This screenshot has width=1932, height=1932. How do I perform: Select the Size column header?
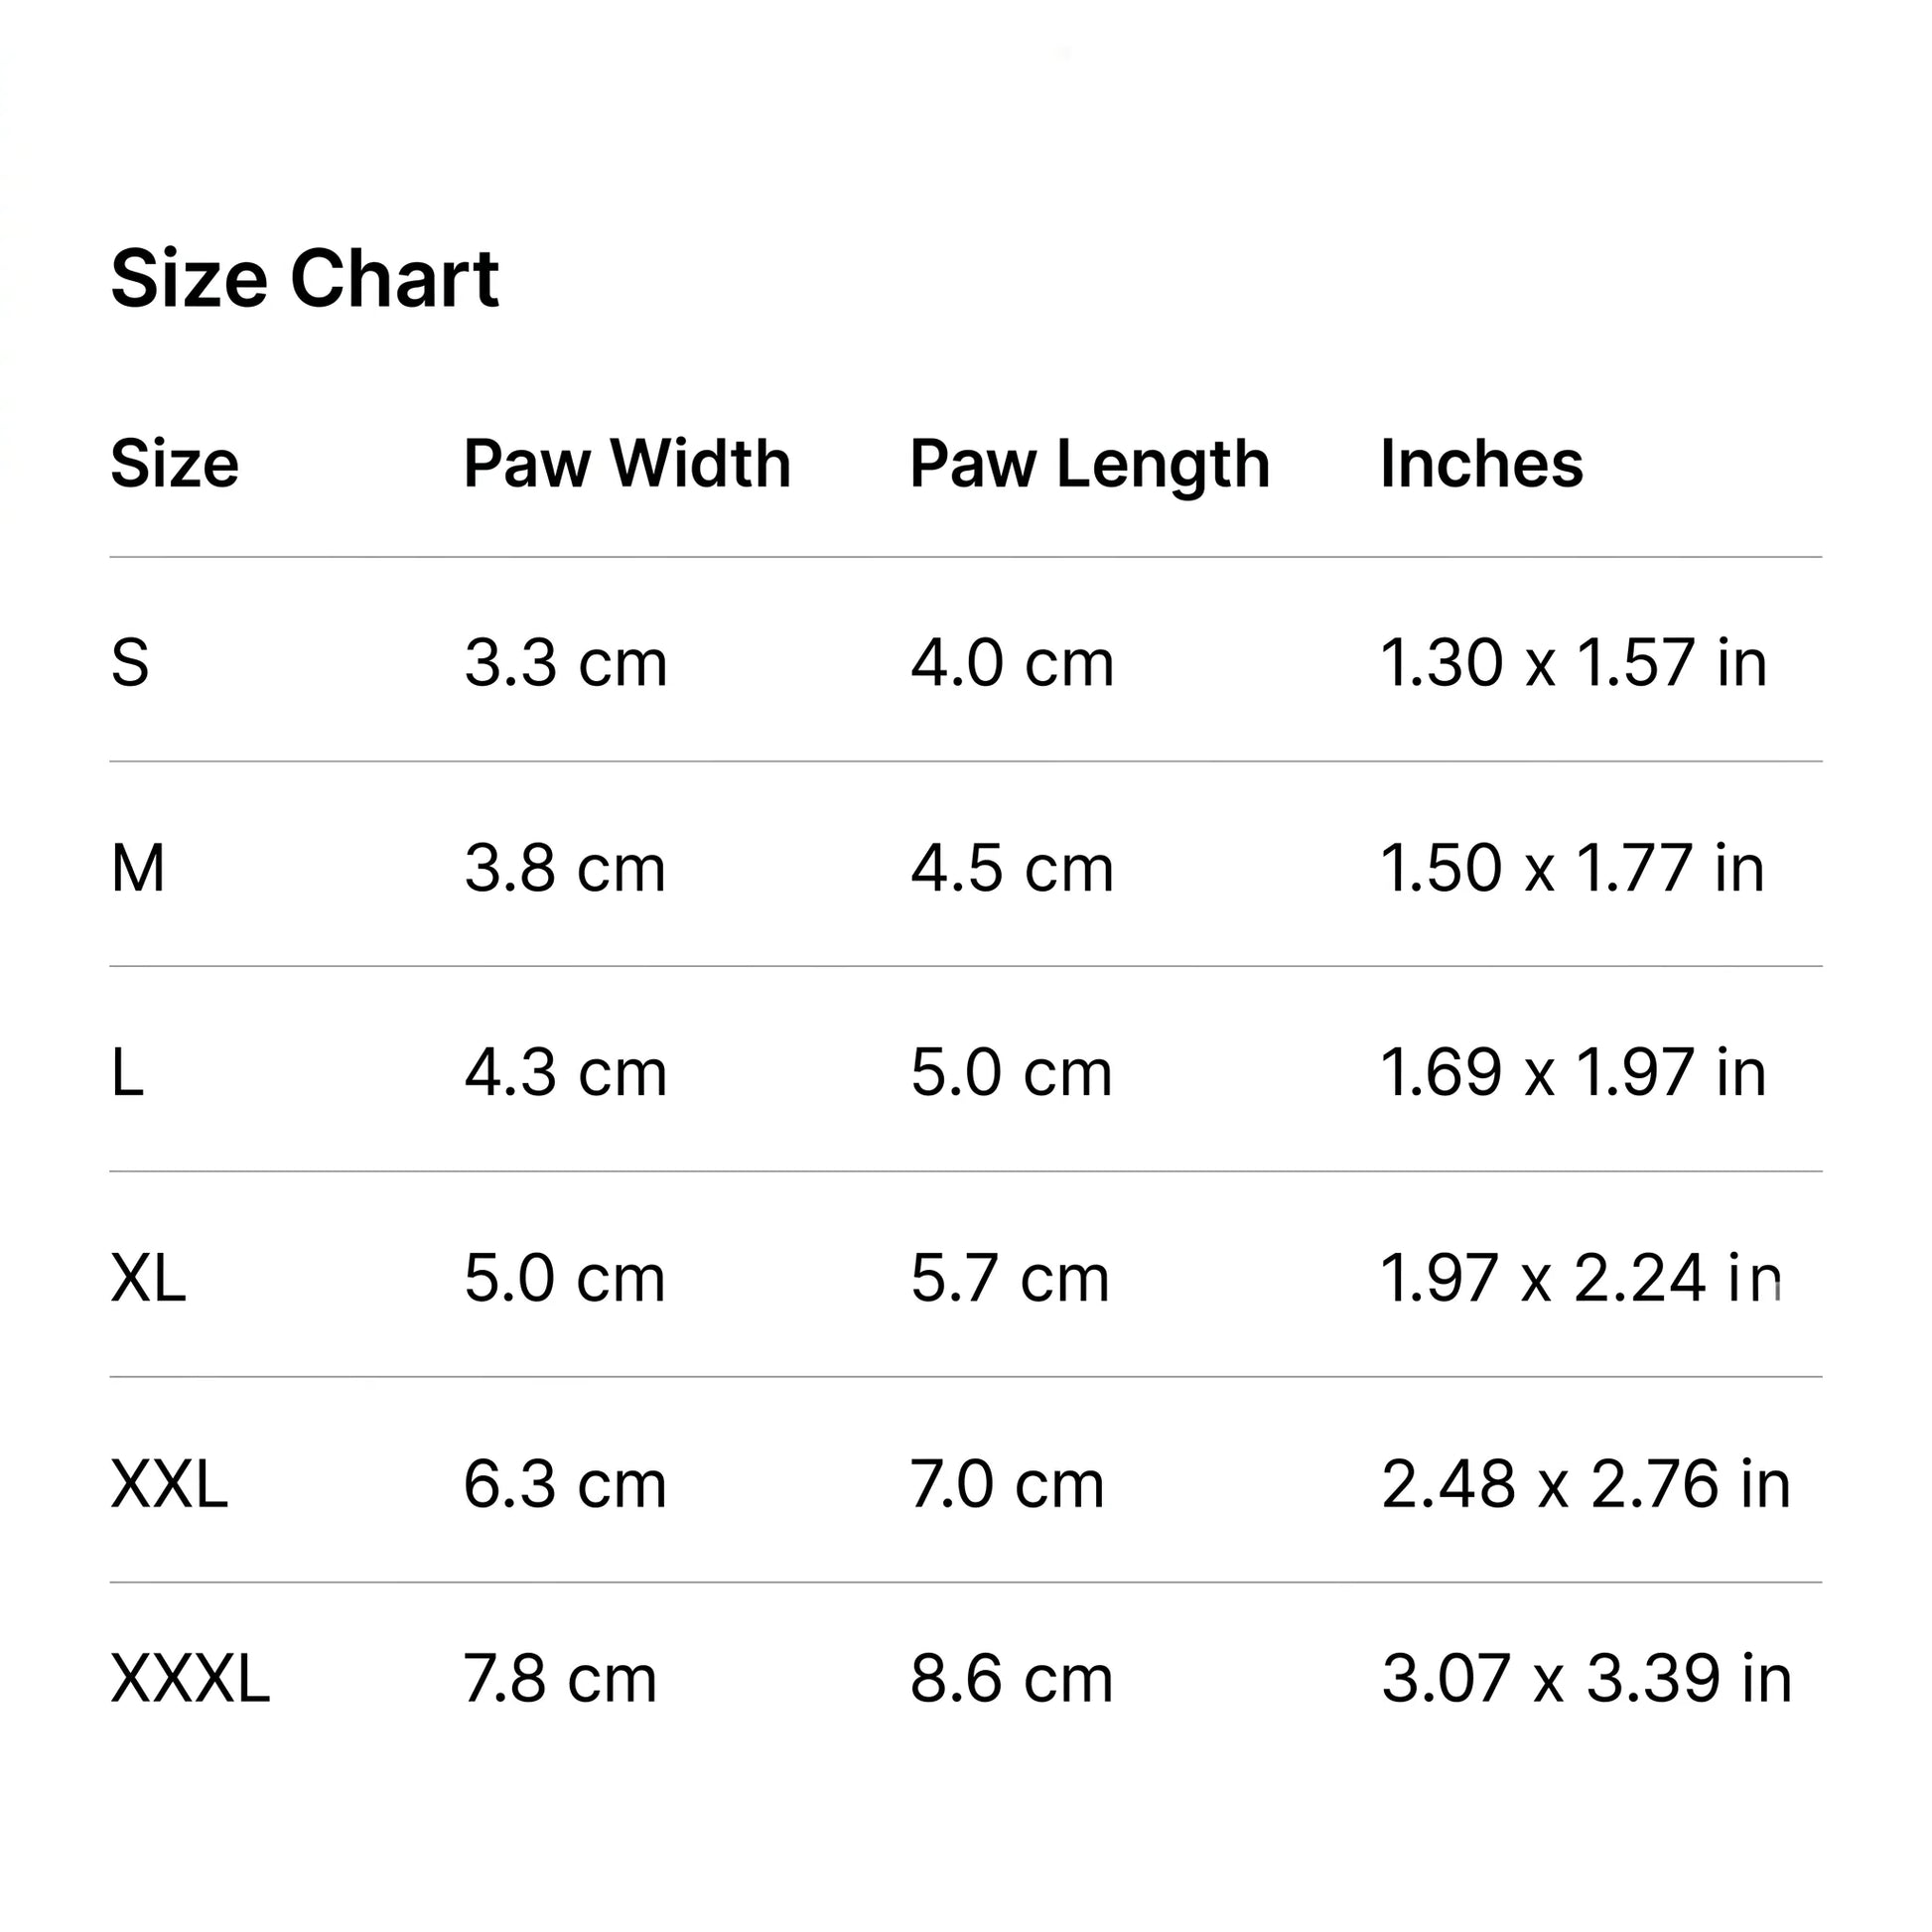(174, 463)
